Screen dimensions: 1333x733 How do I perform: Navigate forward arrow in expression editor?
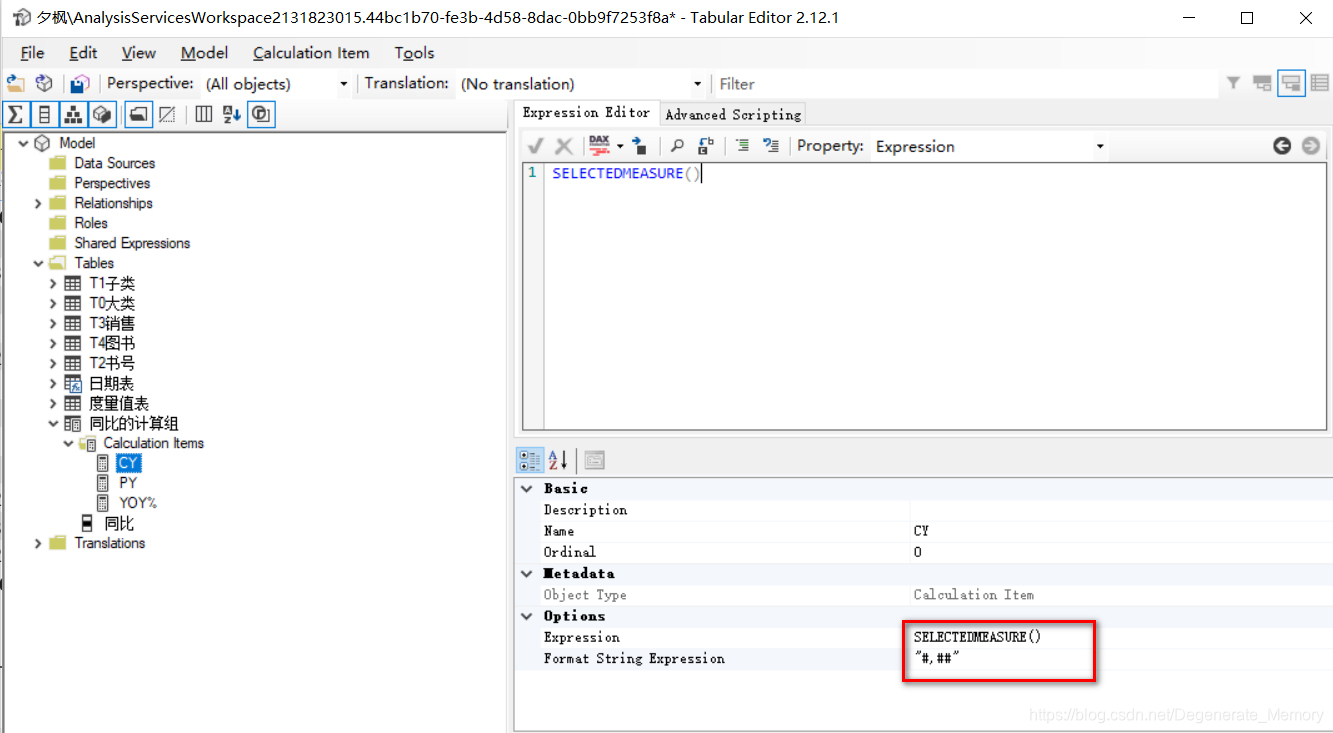(x=1311, y=146)
